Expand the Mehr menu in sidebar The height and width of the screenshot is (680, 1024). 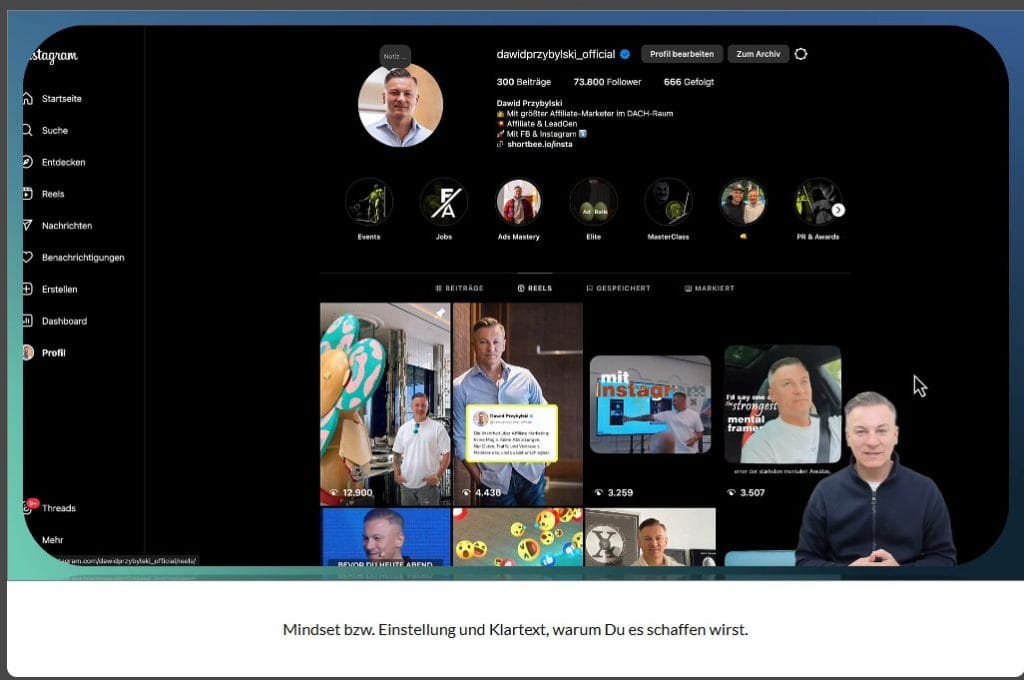tap(52, 540)
